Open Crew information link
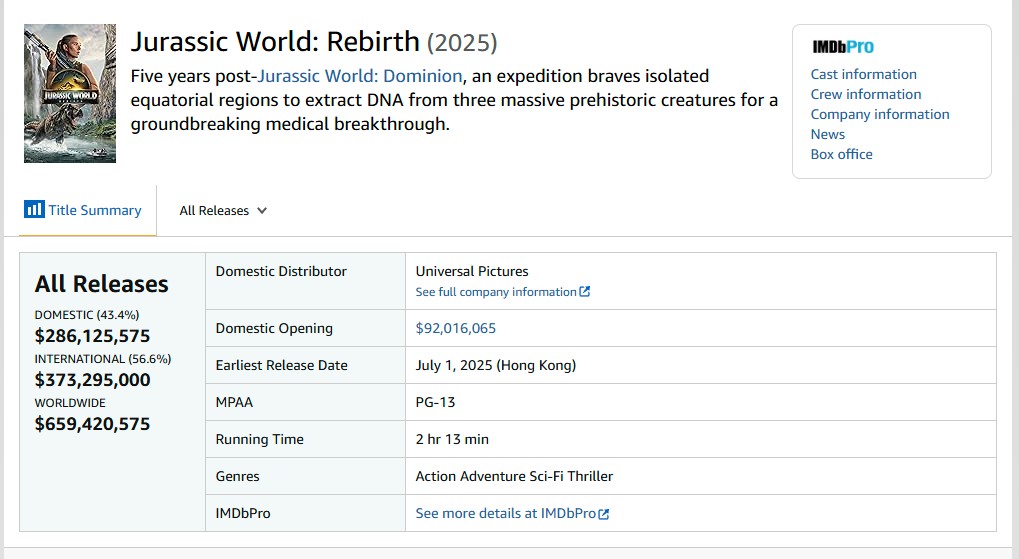Screen dimensions: 1019x559 866,94
